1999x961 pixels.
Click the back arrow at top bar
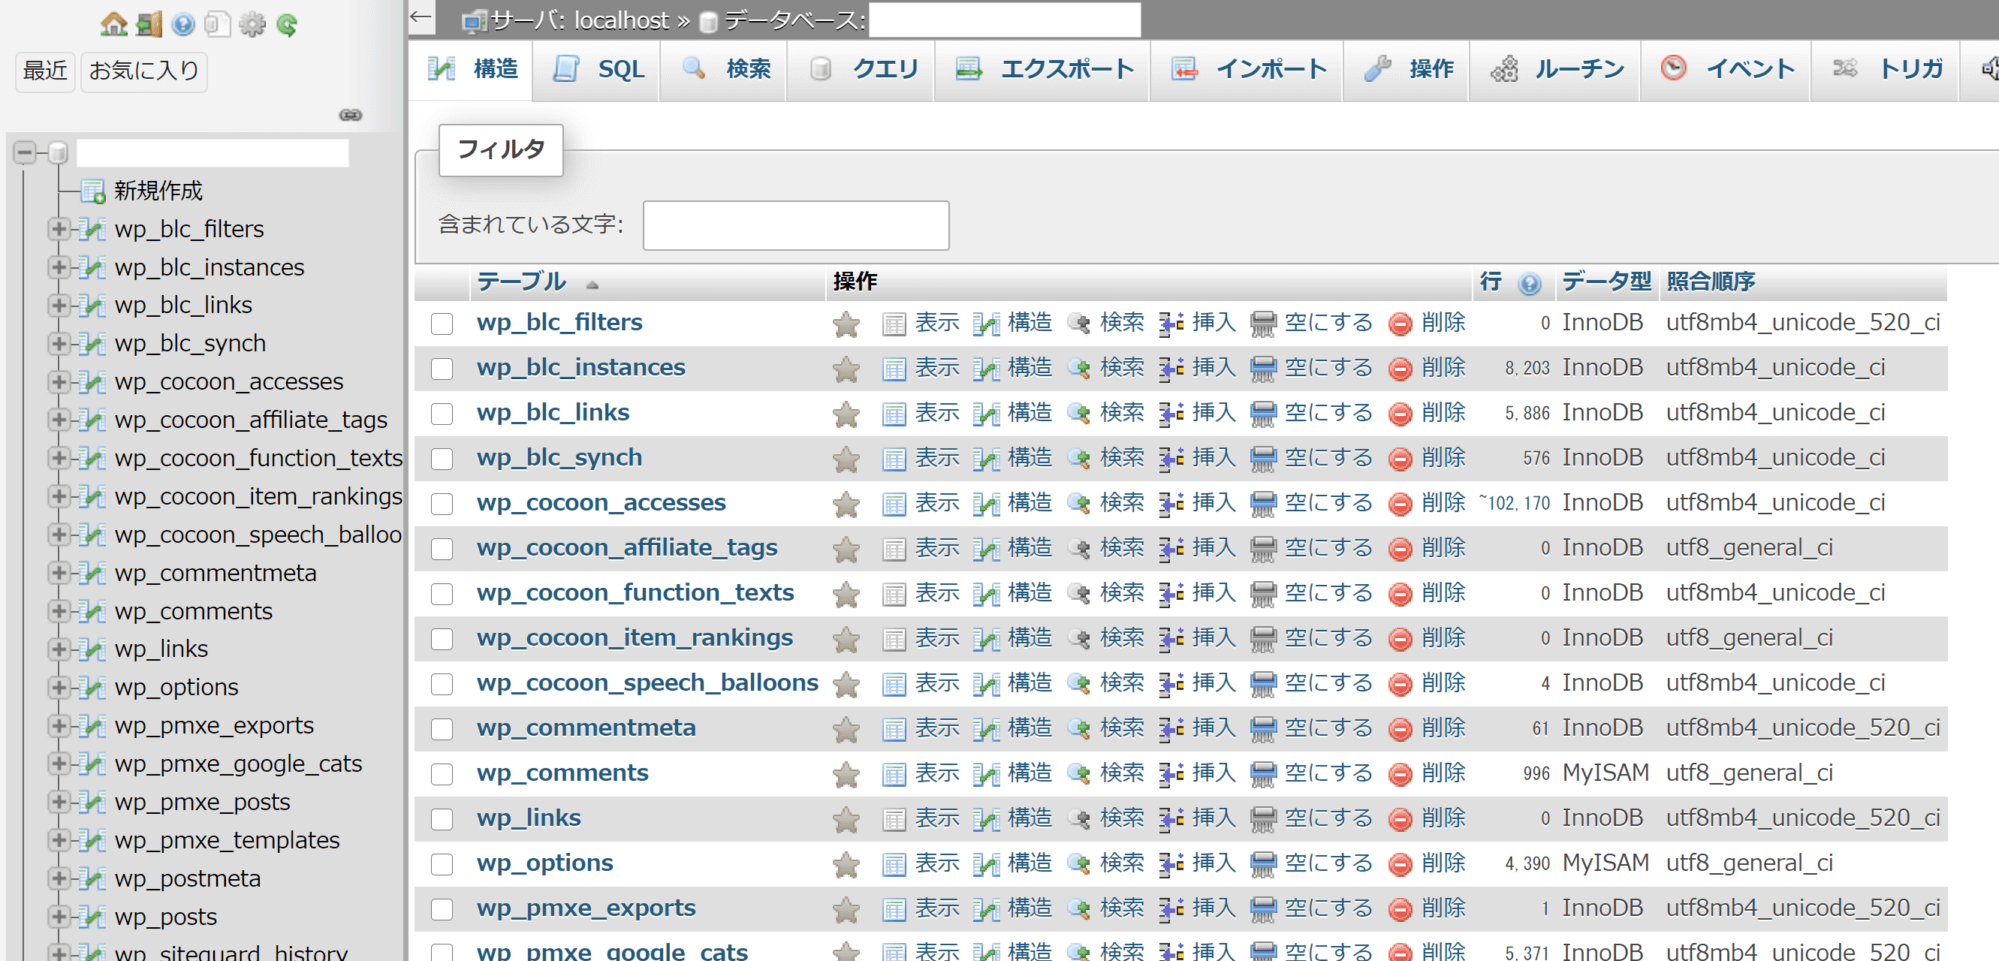coord(421,17)
